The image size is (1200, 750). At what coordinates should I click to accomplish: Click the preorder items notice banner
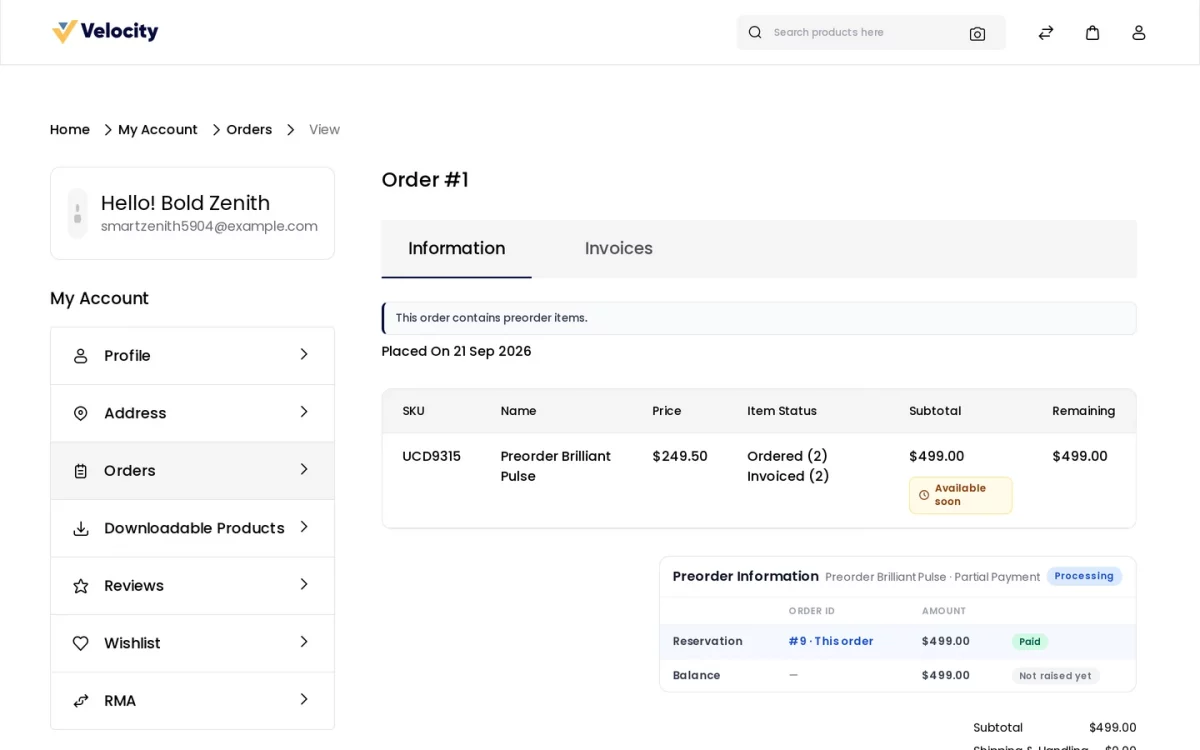click(759, 318)
